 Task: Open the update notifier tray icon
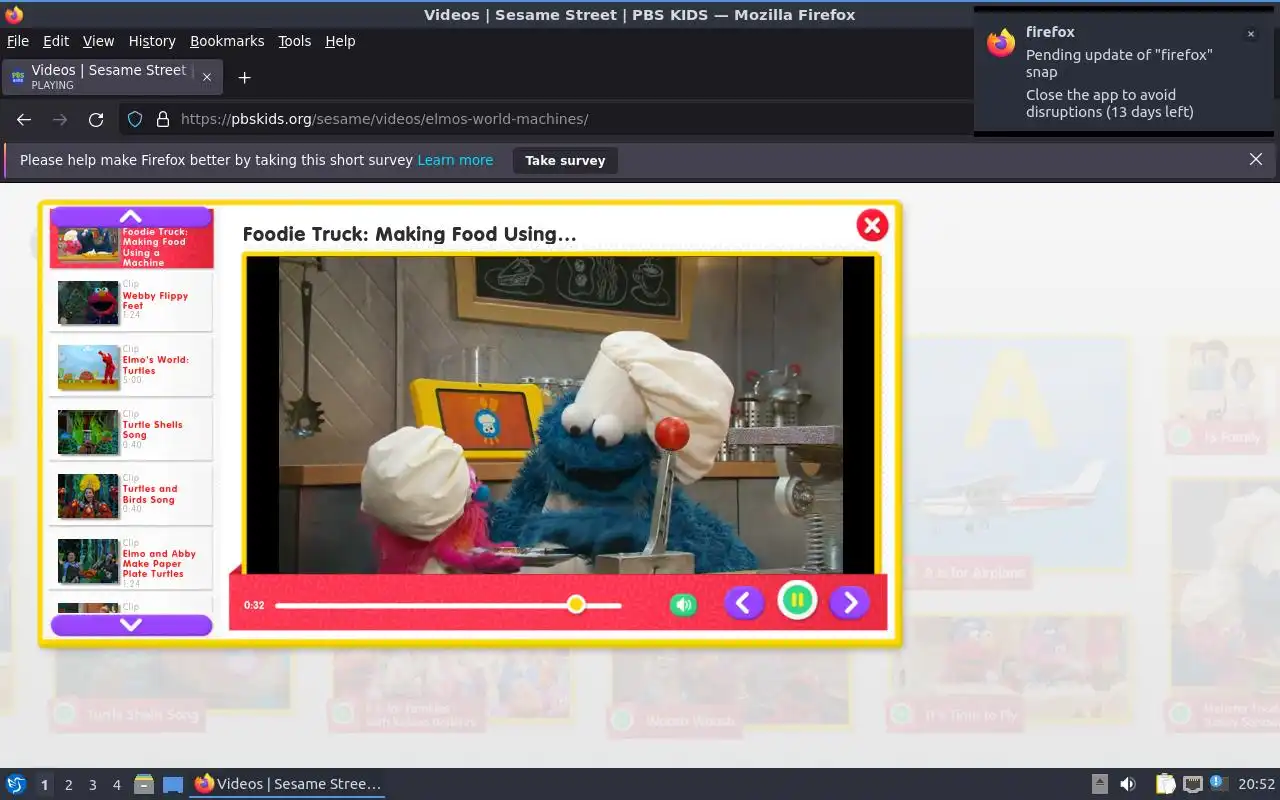tap(1218, 783)
